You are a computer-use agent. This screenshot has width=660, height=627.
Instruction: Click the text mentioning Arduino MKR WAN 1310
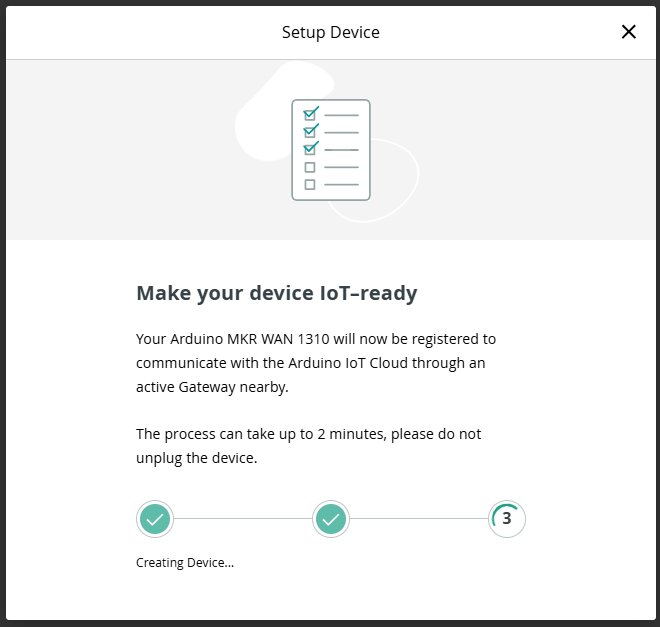tap(316, 363)
